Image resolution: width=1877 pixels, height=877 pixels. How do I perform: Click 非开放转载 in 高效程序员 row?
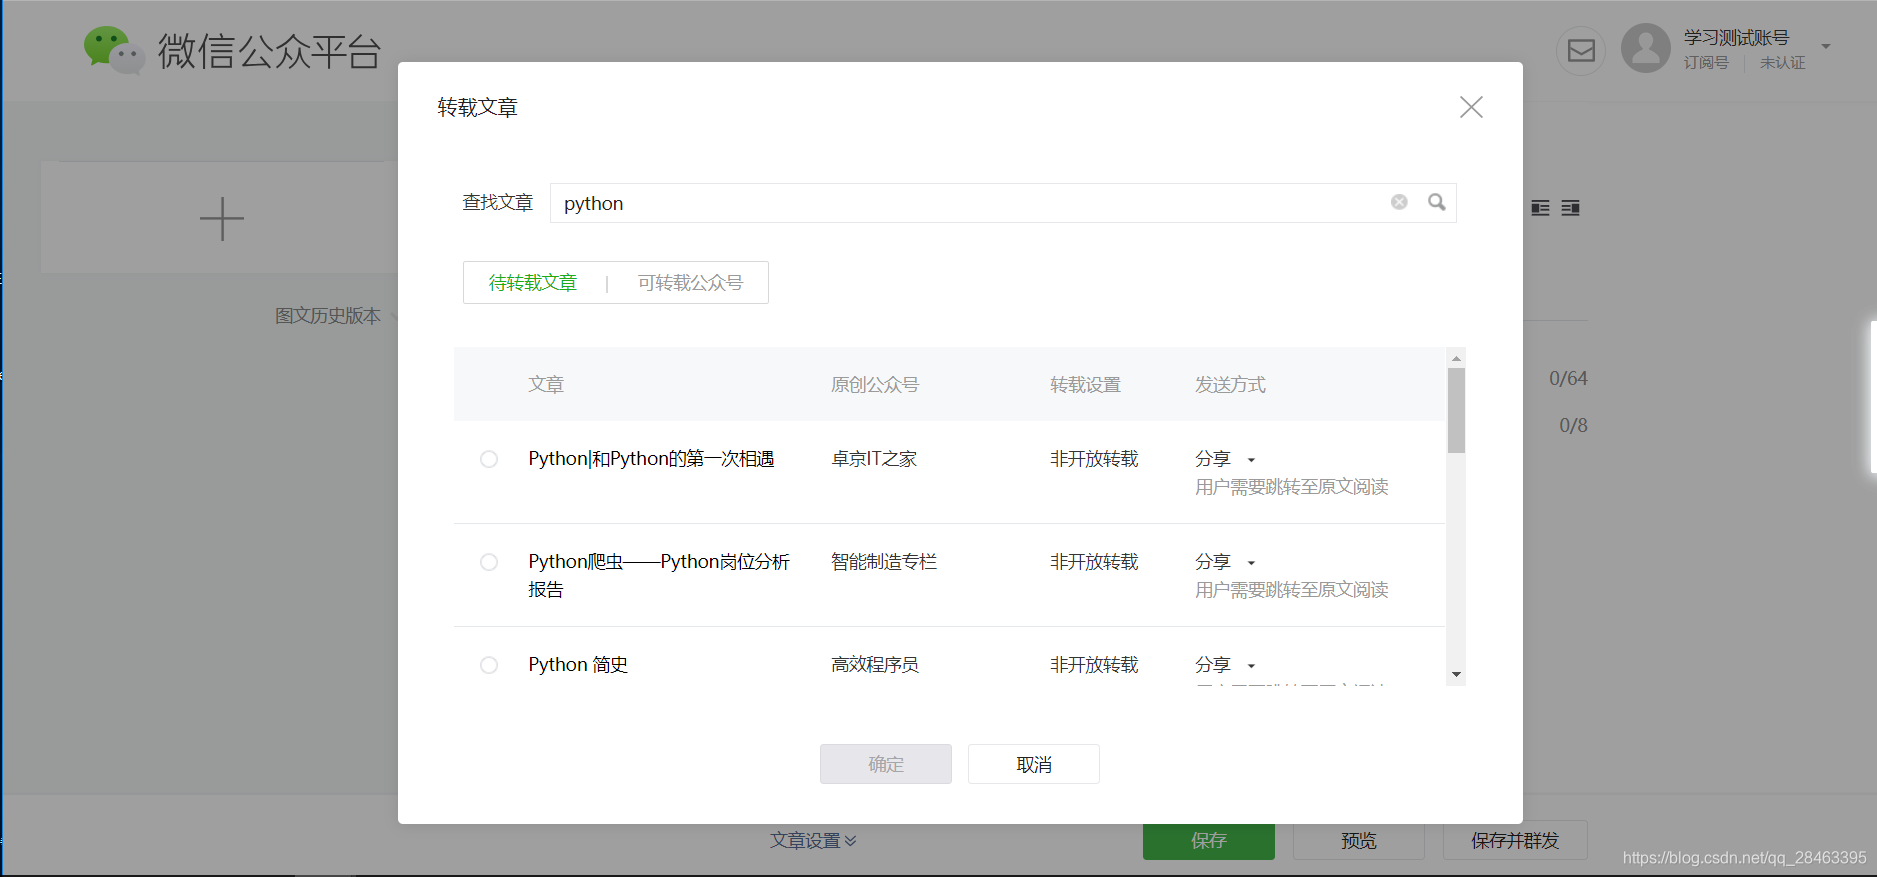(1094, 665)
